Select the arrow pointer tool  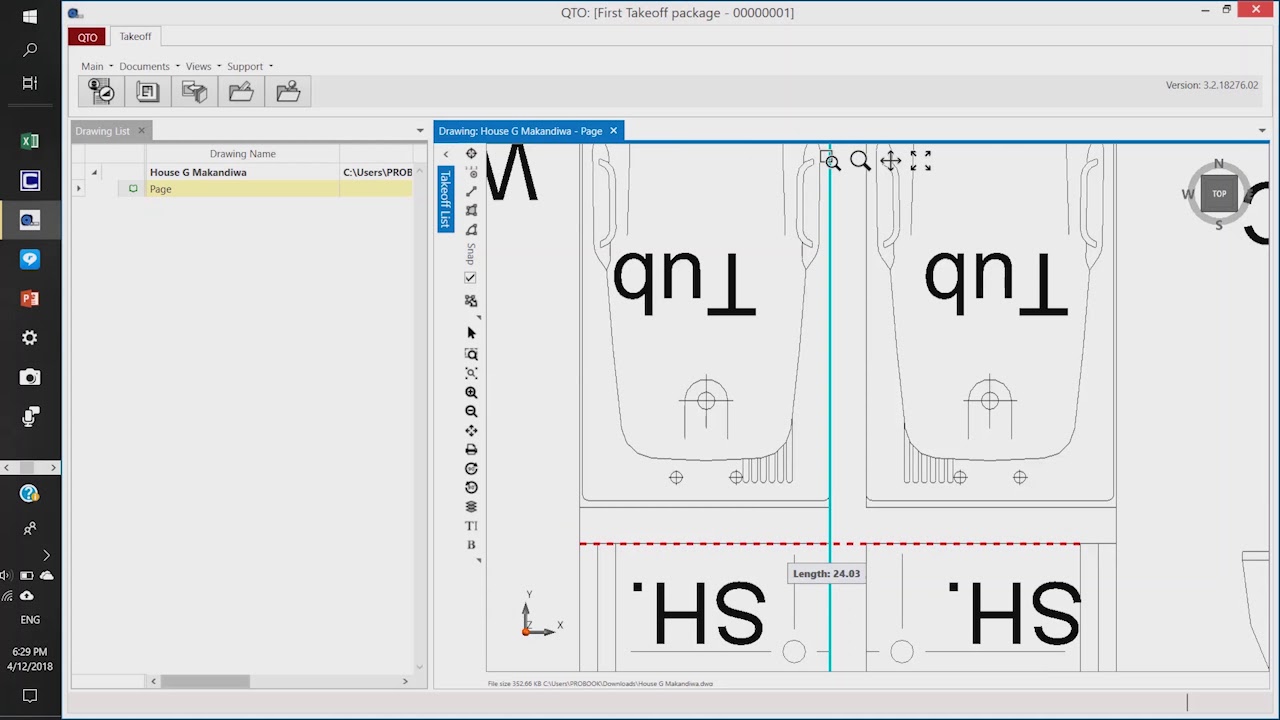(x=471, y=333)
